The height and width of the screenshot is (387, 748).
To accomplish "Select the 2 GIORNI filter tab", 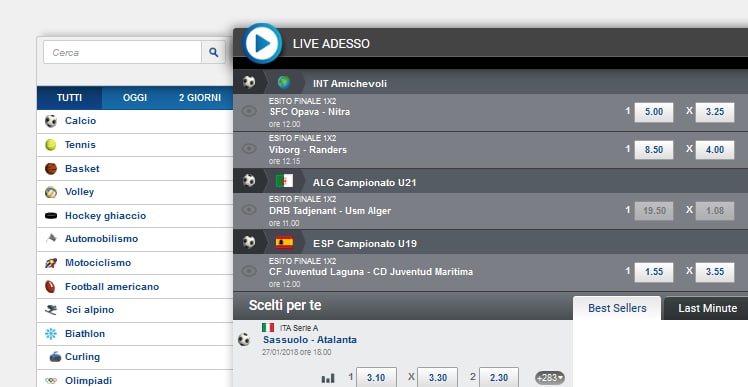I will (x=200, y=98).
